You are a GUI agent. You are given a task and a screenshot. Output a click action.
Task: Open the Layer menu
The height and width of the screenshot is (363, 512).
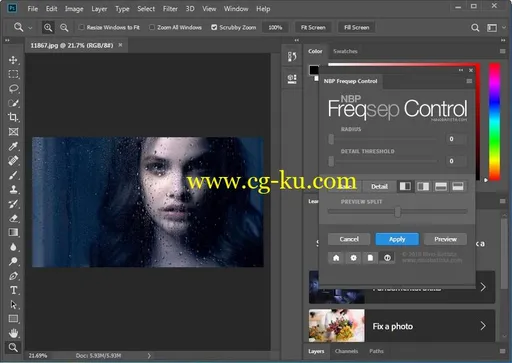[99, 9]
